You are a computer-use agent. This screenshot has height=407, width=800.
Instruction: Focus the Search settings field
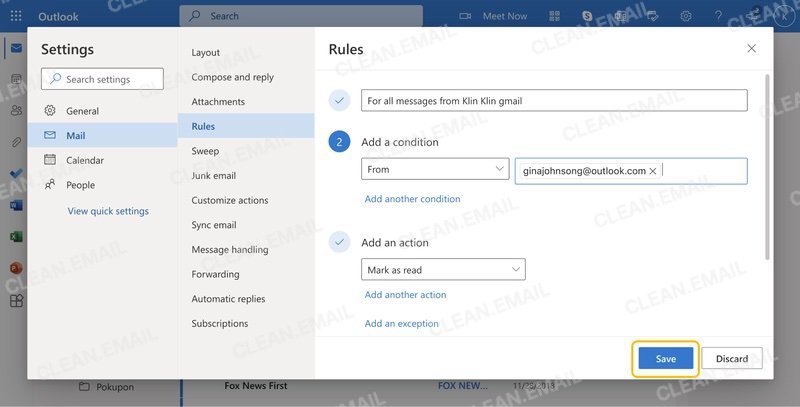point(102,79)
